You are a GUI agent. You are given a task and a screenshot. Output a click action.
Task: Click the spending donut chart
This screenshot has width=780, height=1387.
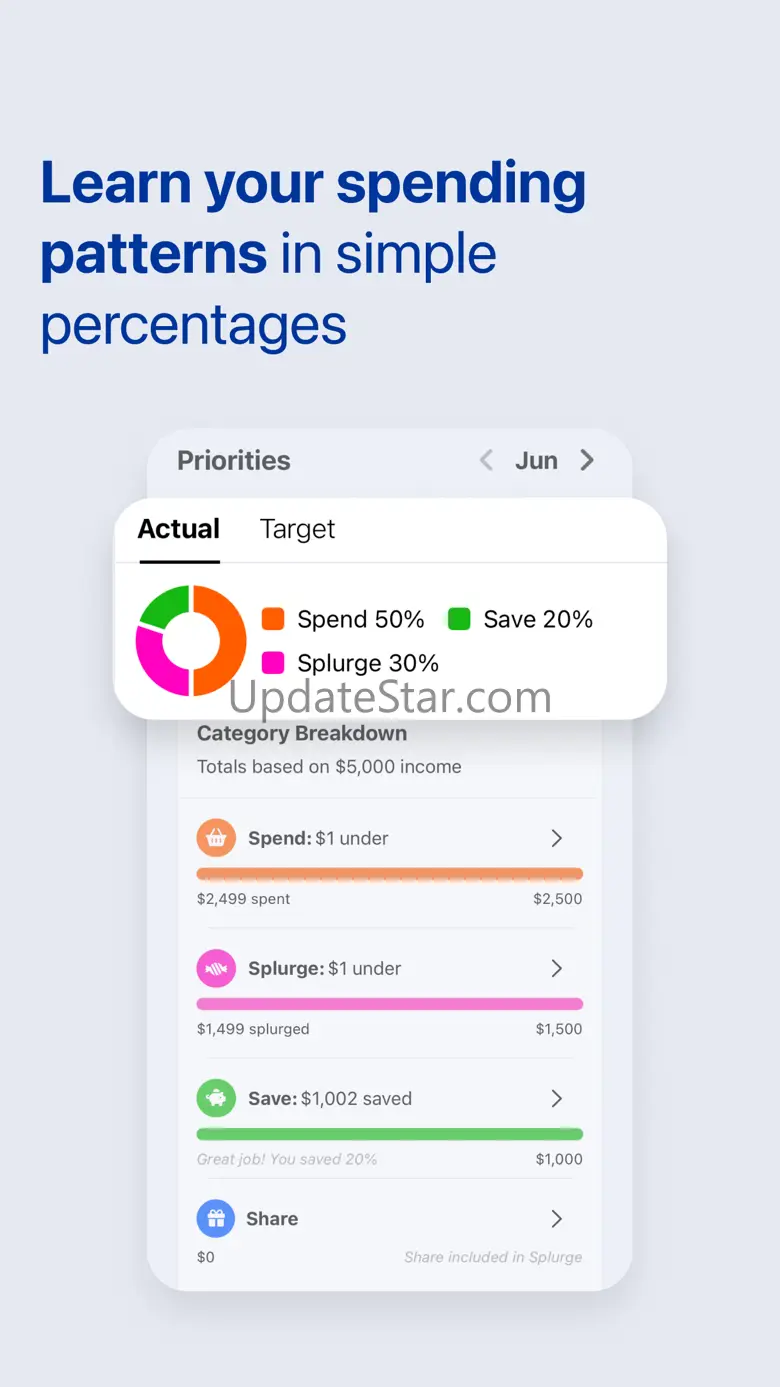click(x=191, y=640)
